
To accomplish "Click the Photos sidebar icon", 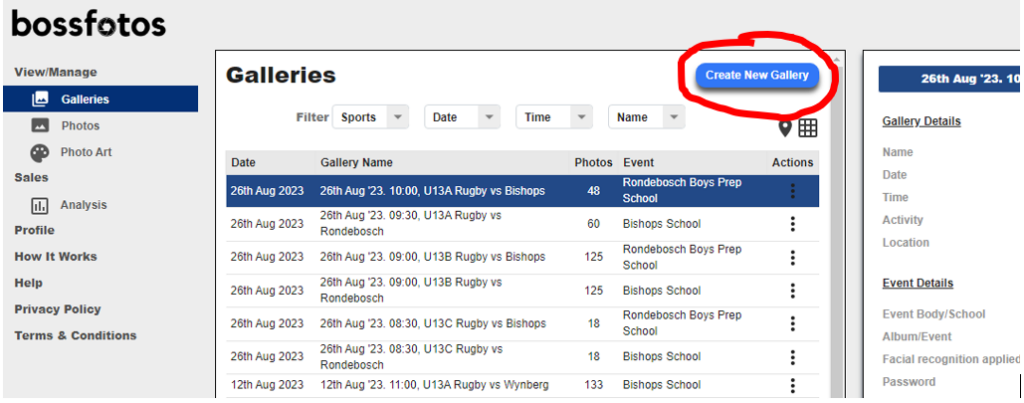I will point(41,126).
